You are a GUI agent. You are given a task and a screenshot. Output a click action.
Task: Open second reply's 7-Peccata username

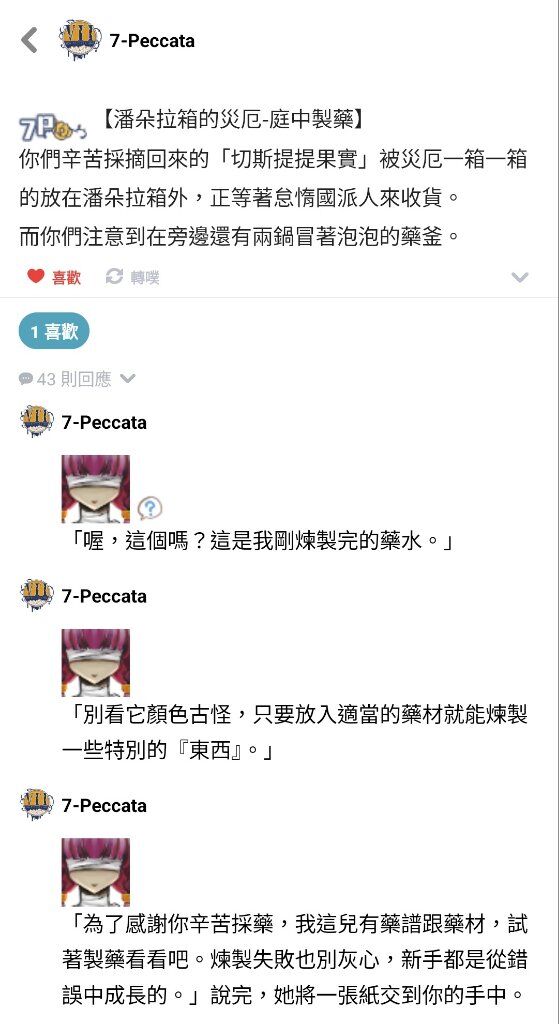104,596
